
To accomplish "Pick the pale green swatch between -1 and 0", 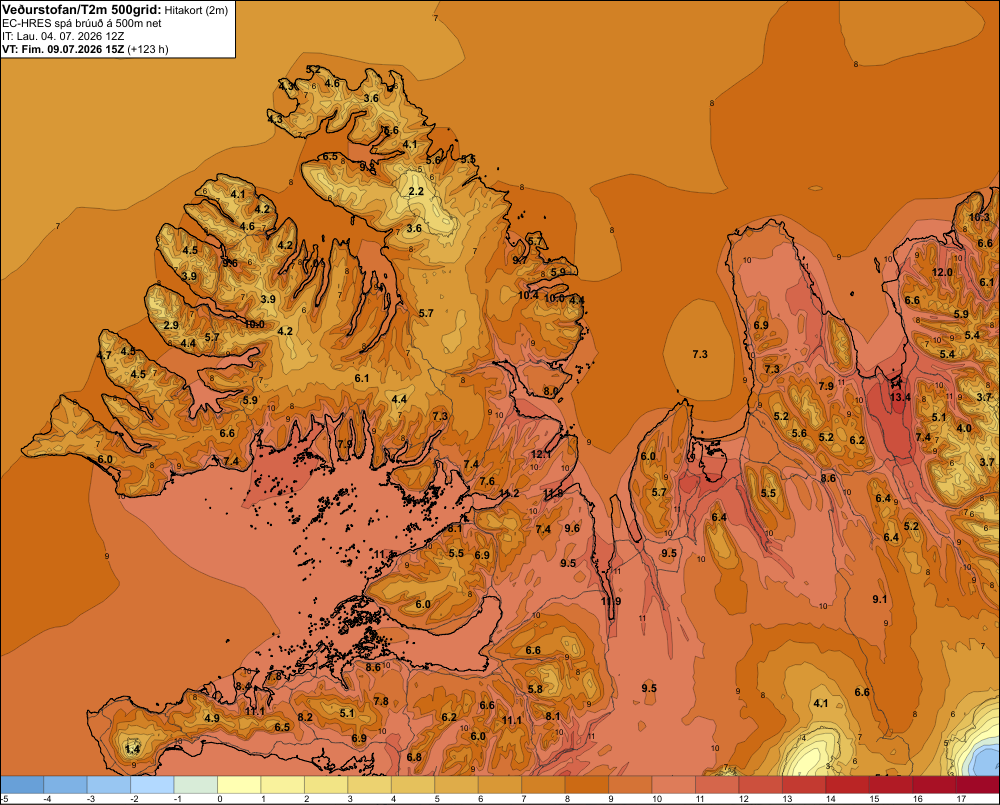I will 196,785.
